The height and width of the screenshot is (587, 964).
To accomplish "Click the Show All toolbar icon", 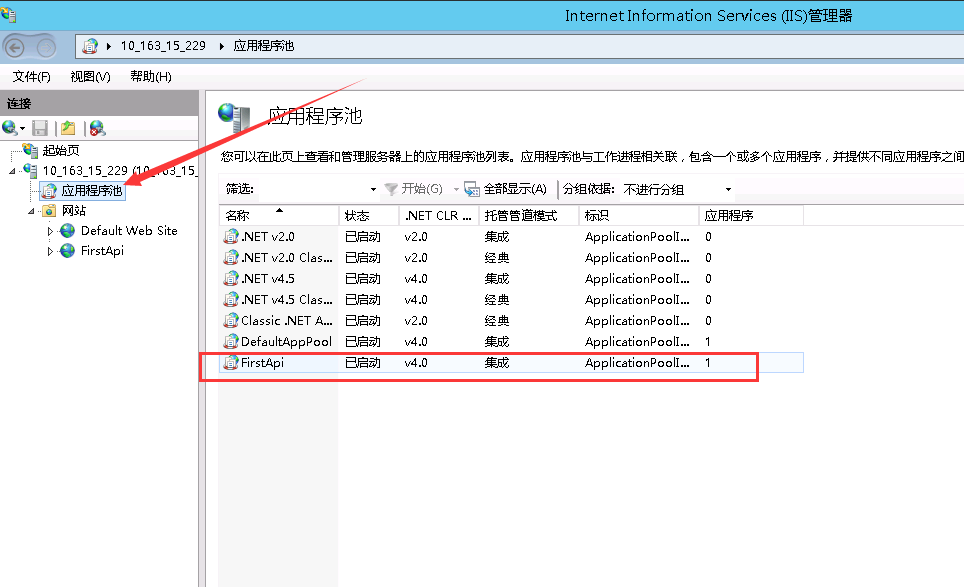I will [x=472, y=189].
